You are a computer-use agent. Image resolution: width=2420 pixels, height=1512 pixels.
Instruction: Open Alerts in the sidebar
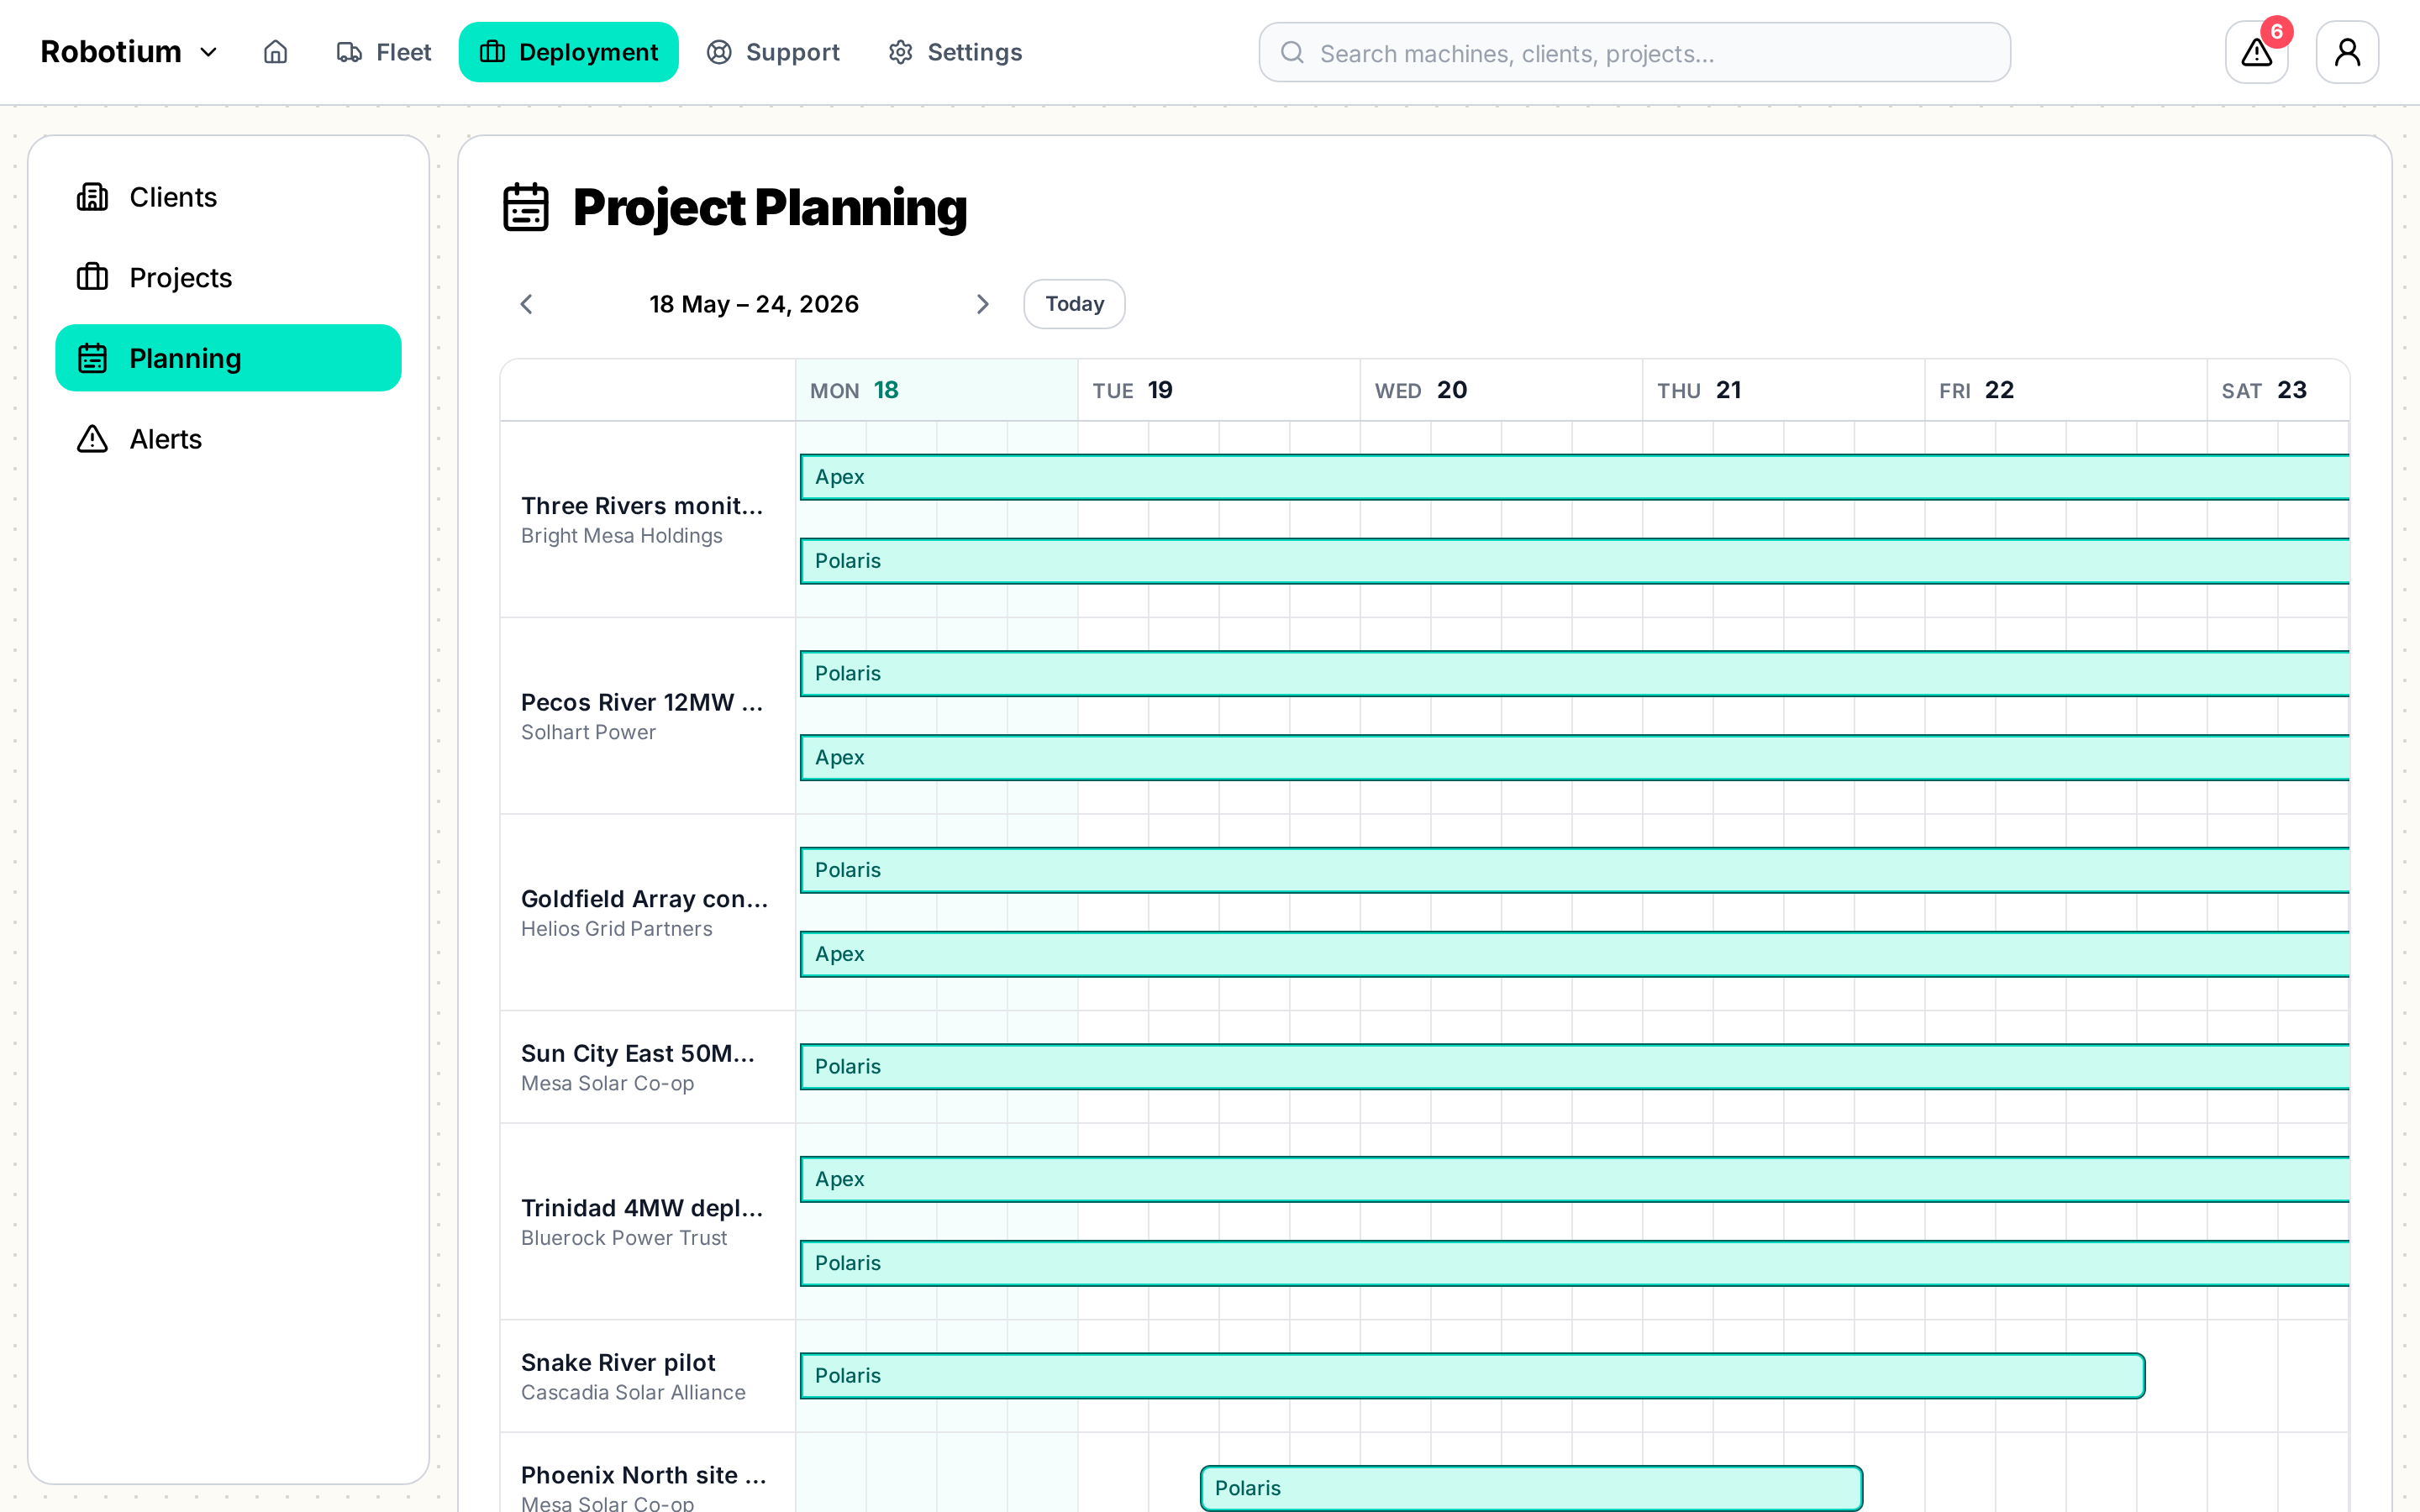tap(228, 439)
